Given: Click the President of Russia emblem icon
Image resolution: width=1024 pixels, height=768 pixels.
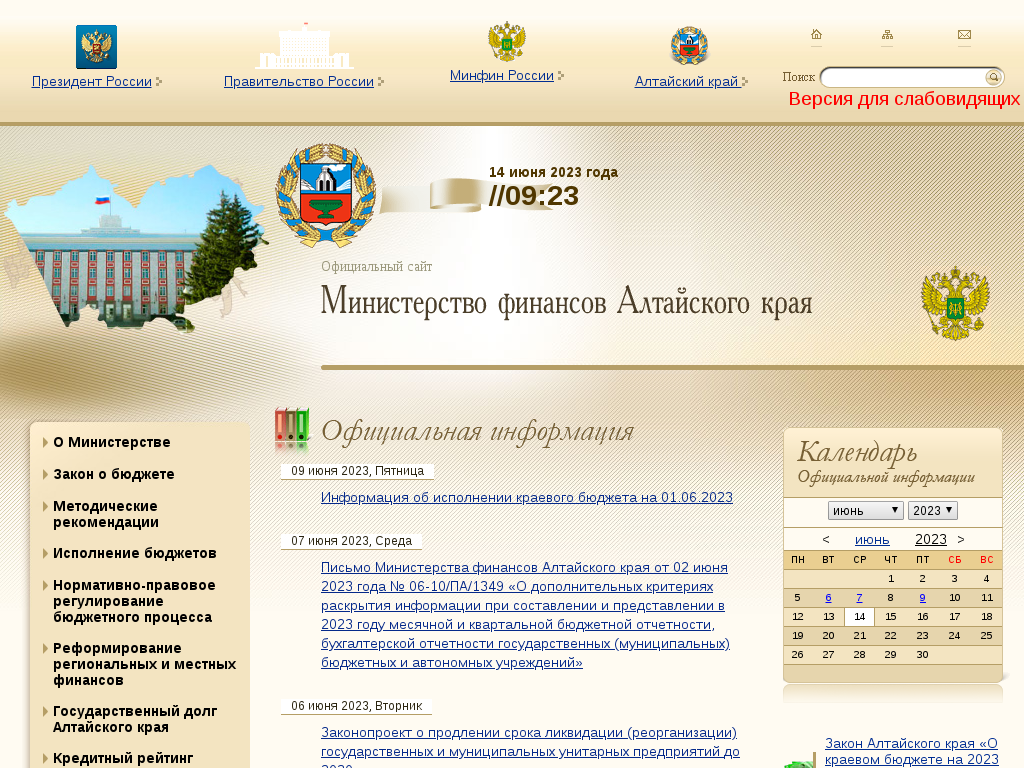Looking at the screenshot, I should coord(96,47).
